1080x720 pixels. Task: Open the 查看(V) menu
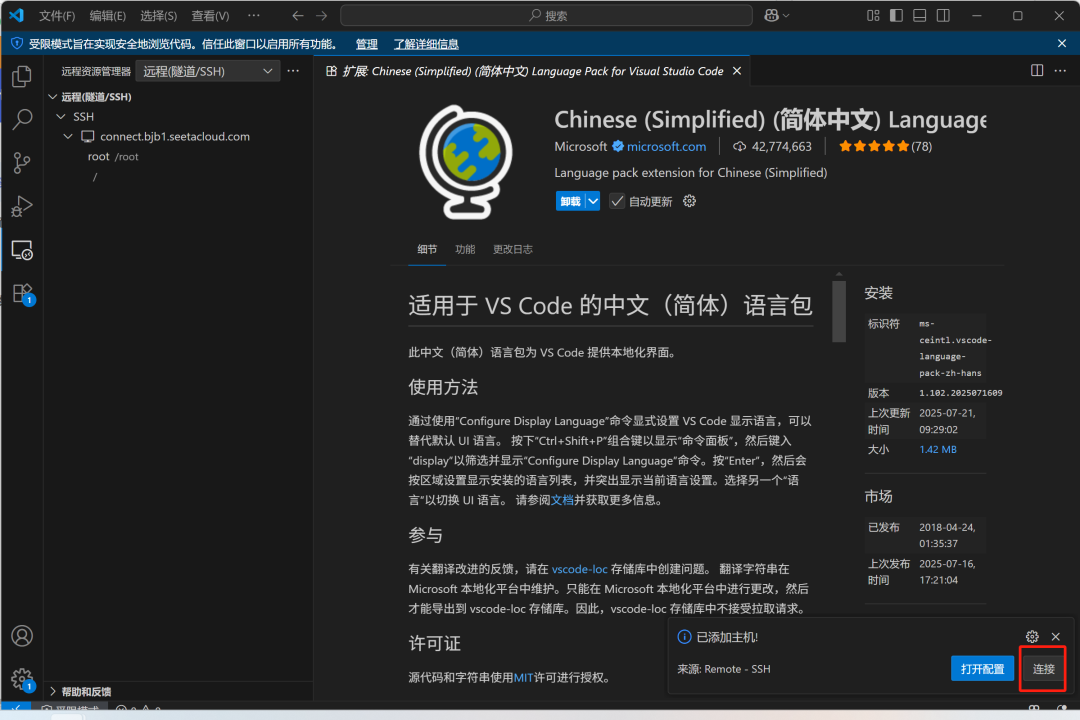[210, 15]
